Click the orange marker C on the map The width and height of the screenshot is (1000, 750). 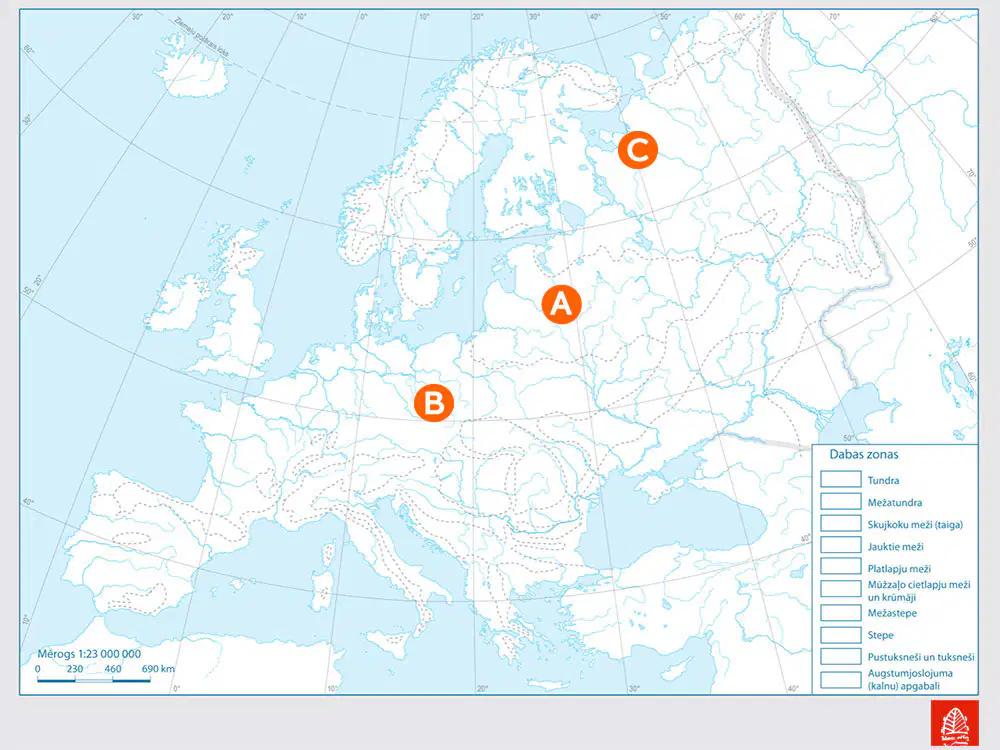638,150
